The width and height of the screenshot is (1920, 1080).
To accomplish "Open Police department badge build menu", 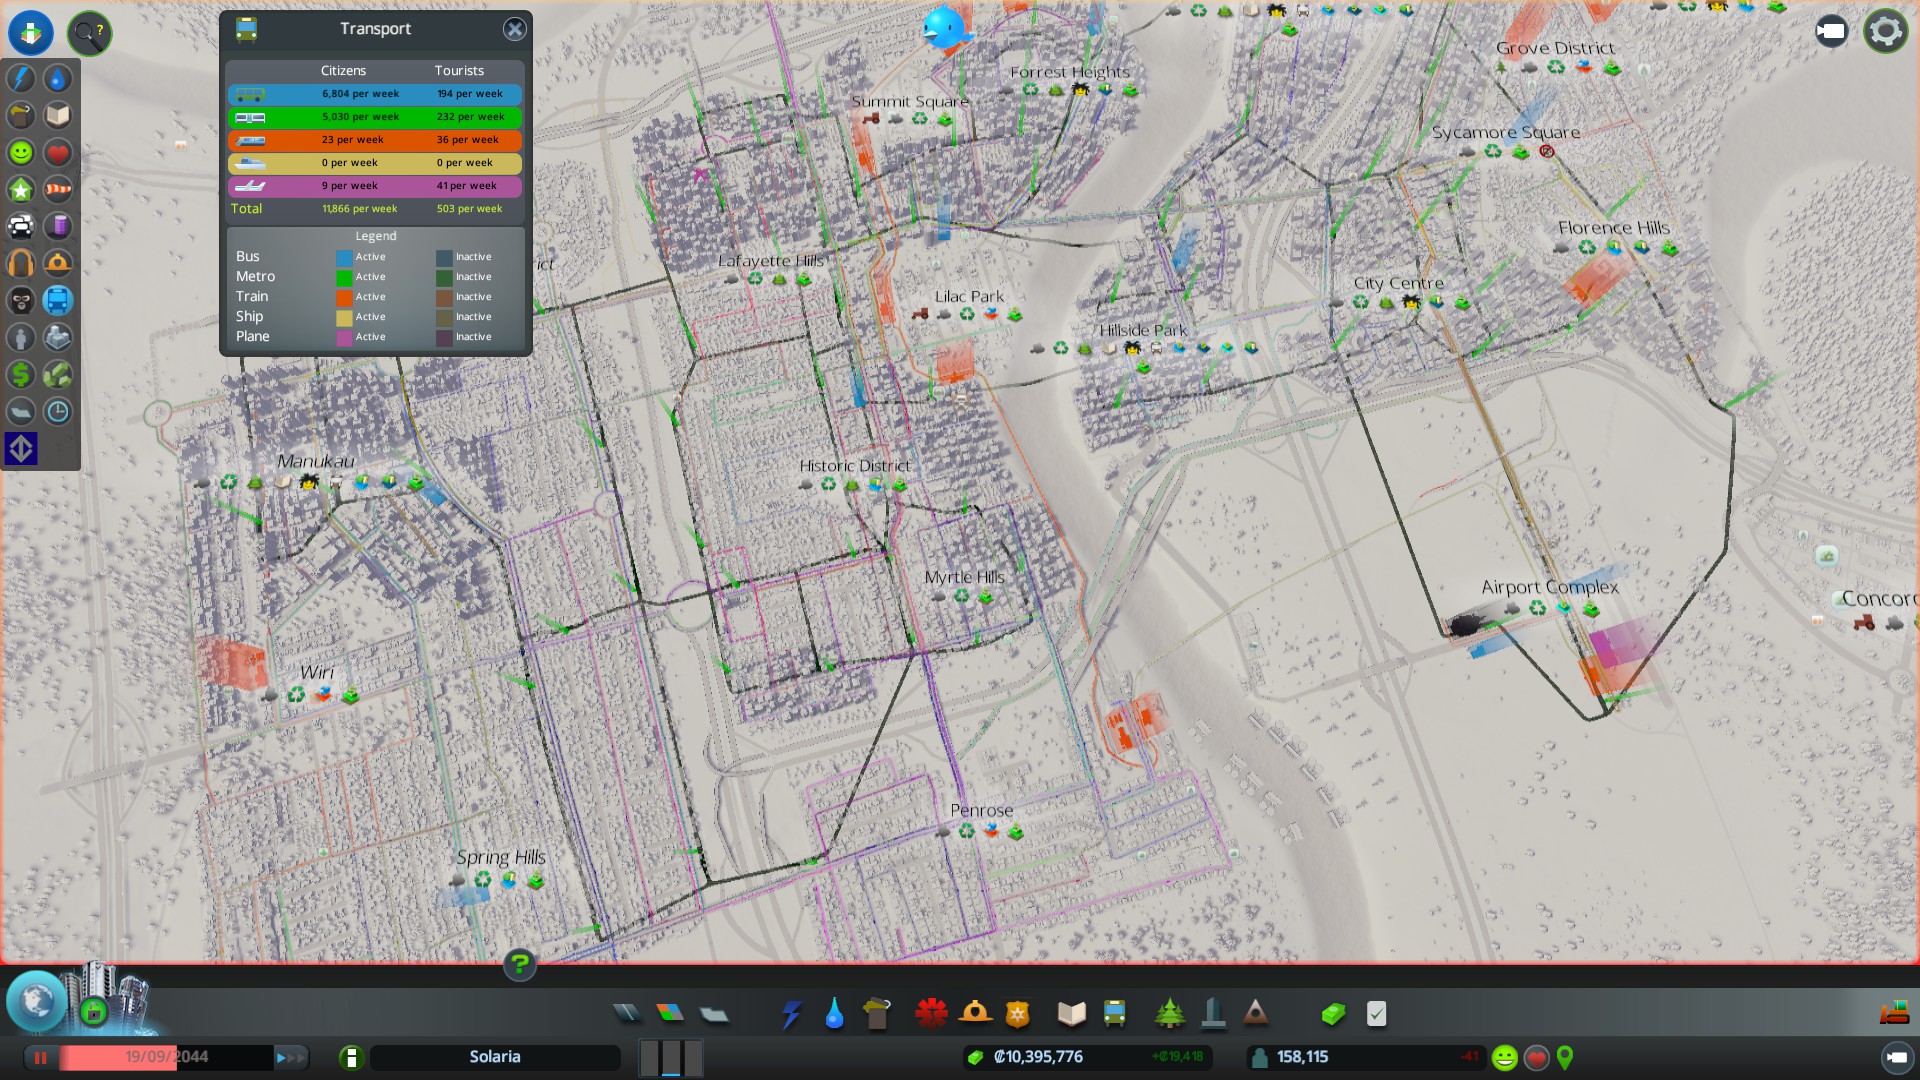I will pos(1017,1014).
